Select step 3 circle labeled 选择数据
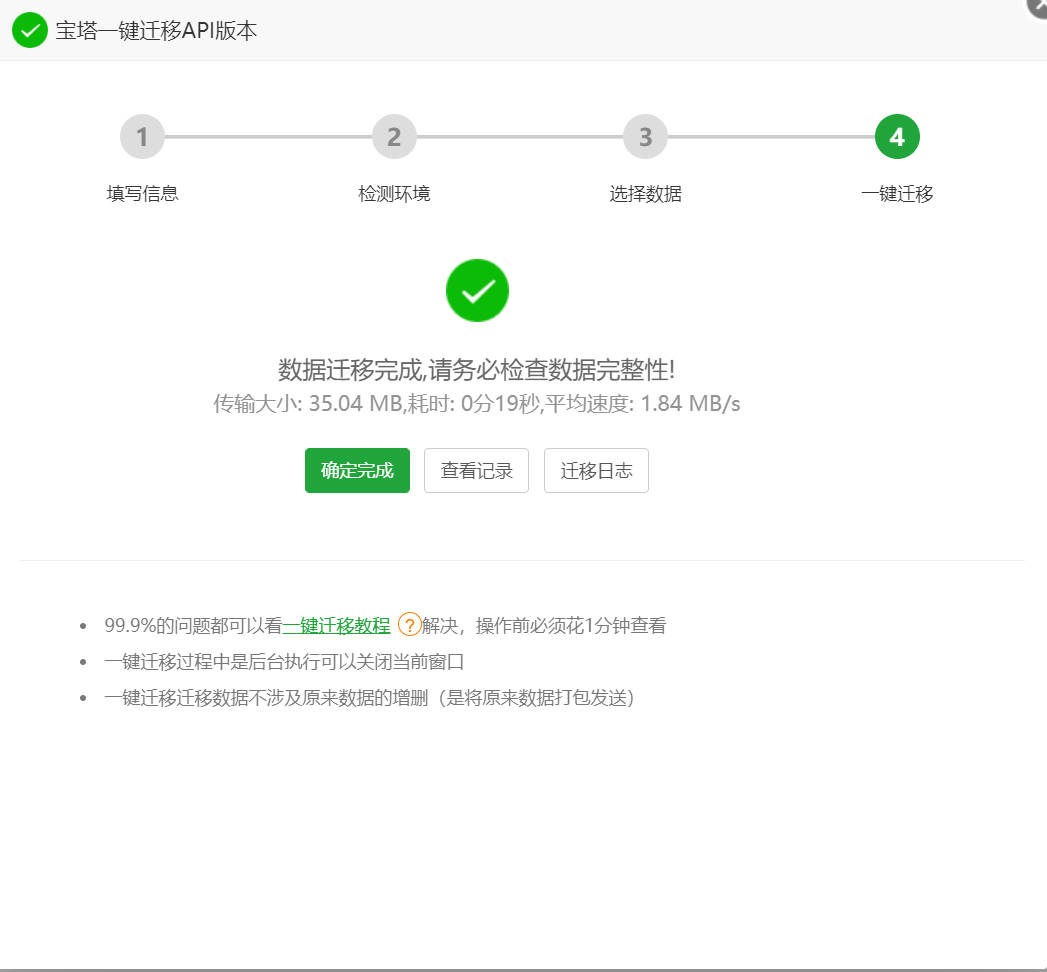 [x=645, y=136]
